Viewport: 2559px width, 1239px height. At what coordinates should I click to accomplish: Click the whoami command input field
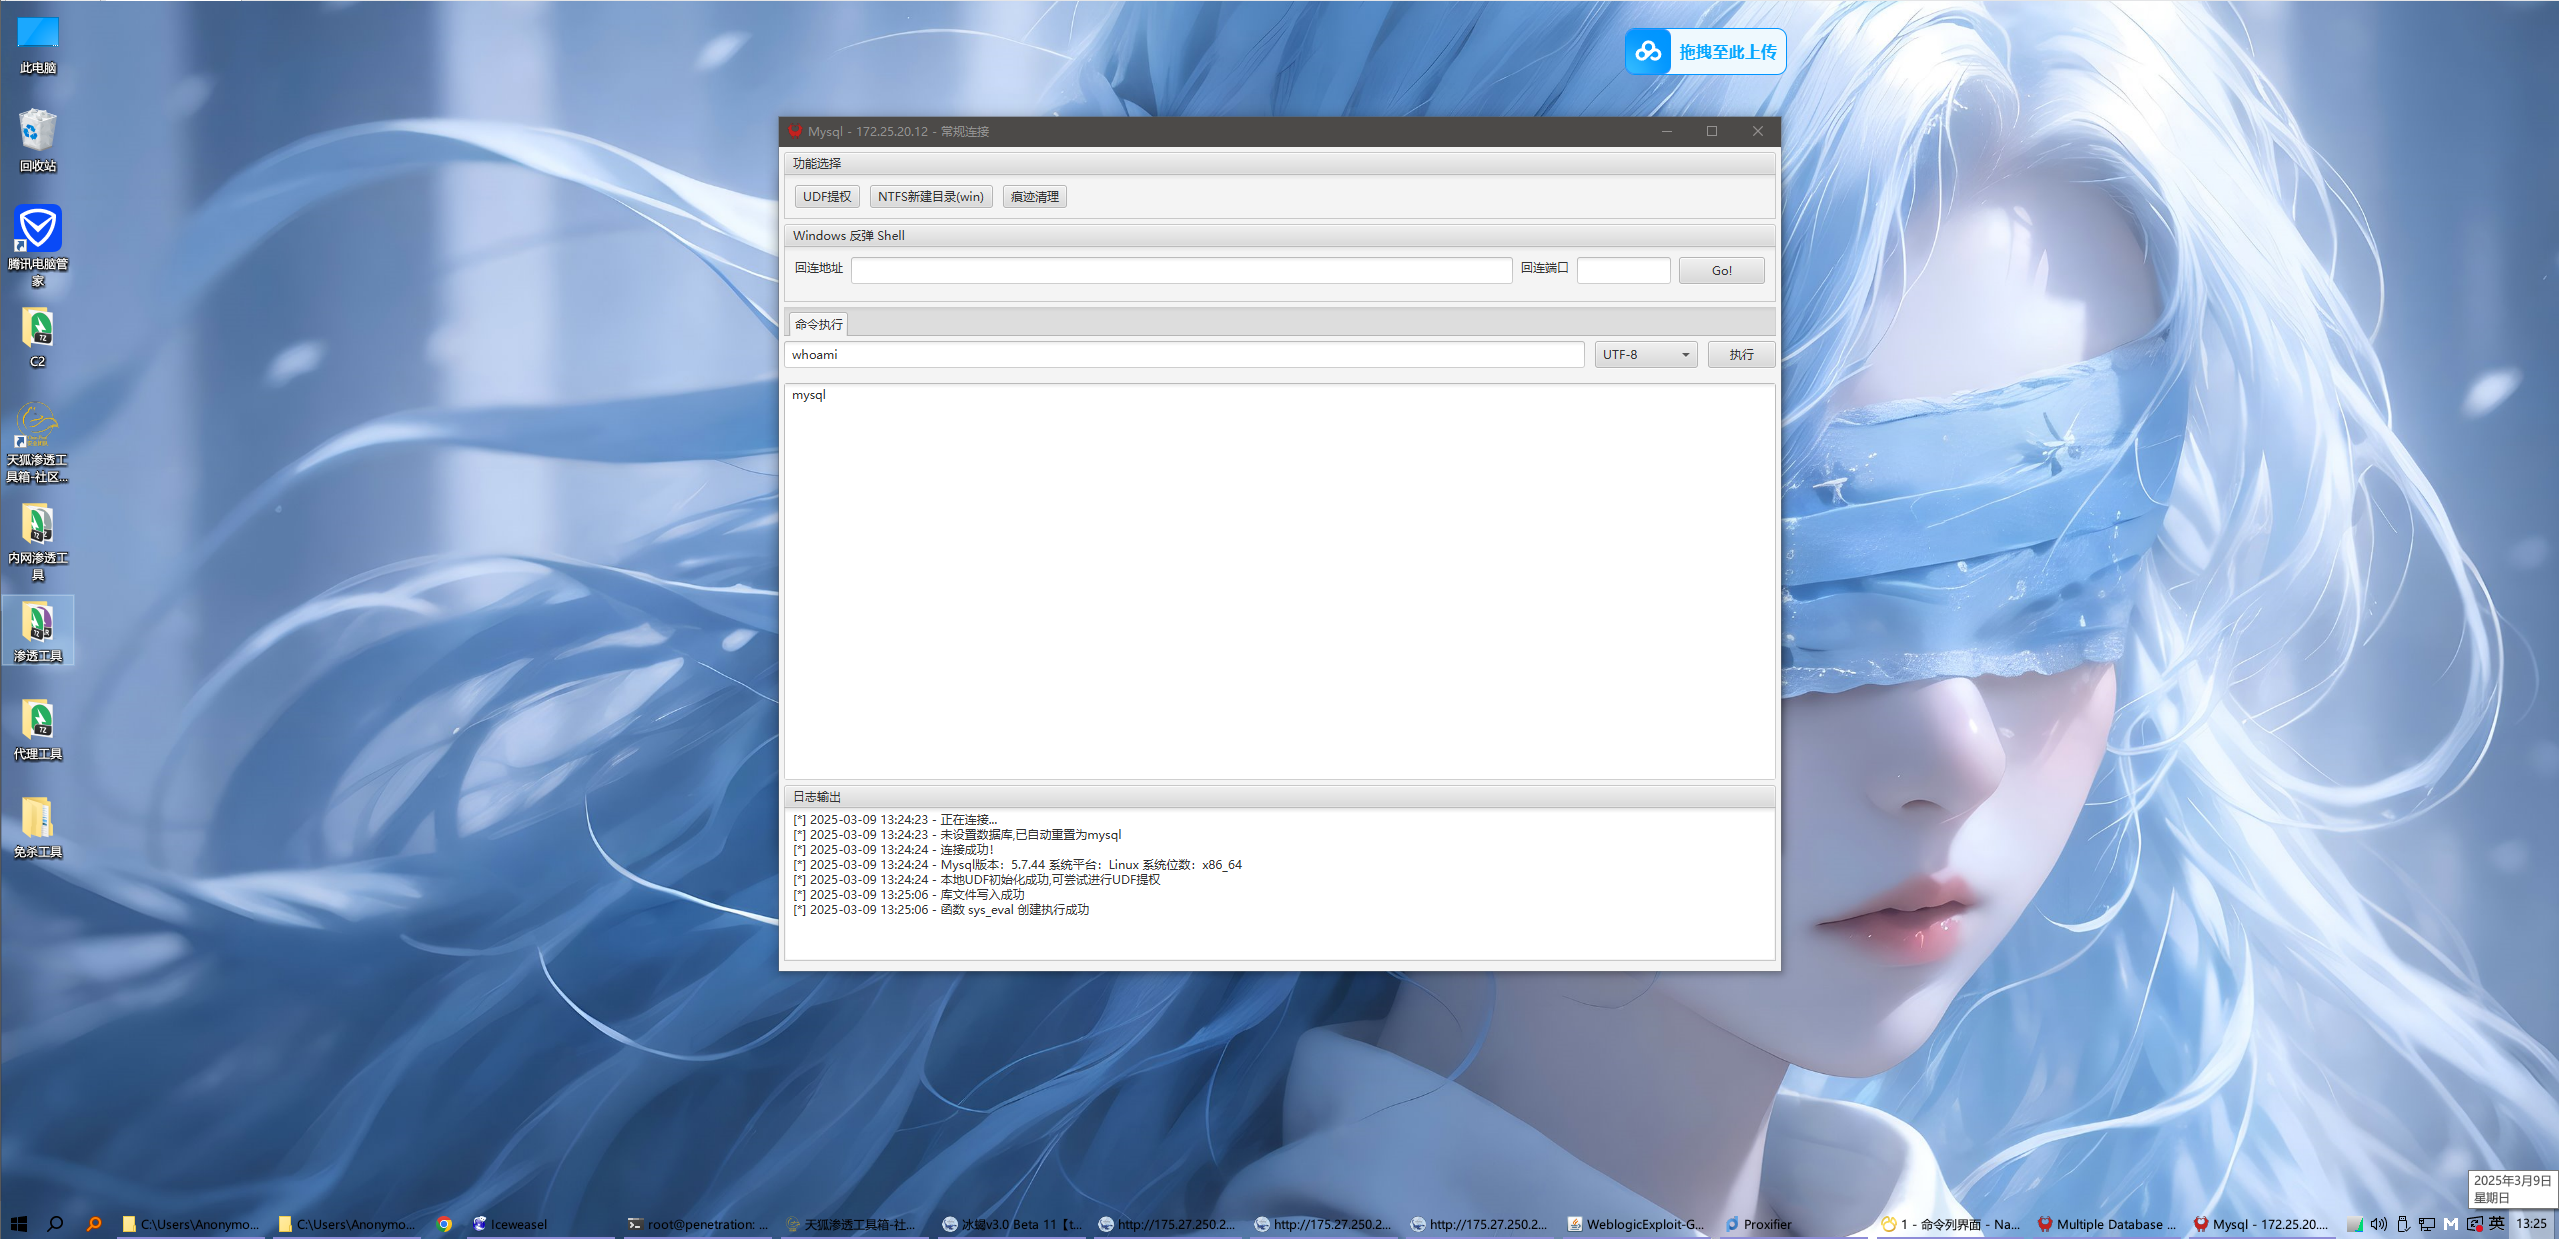point(1183,355)
